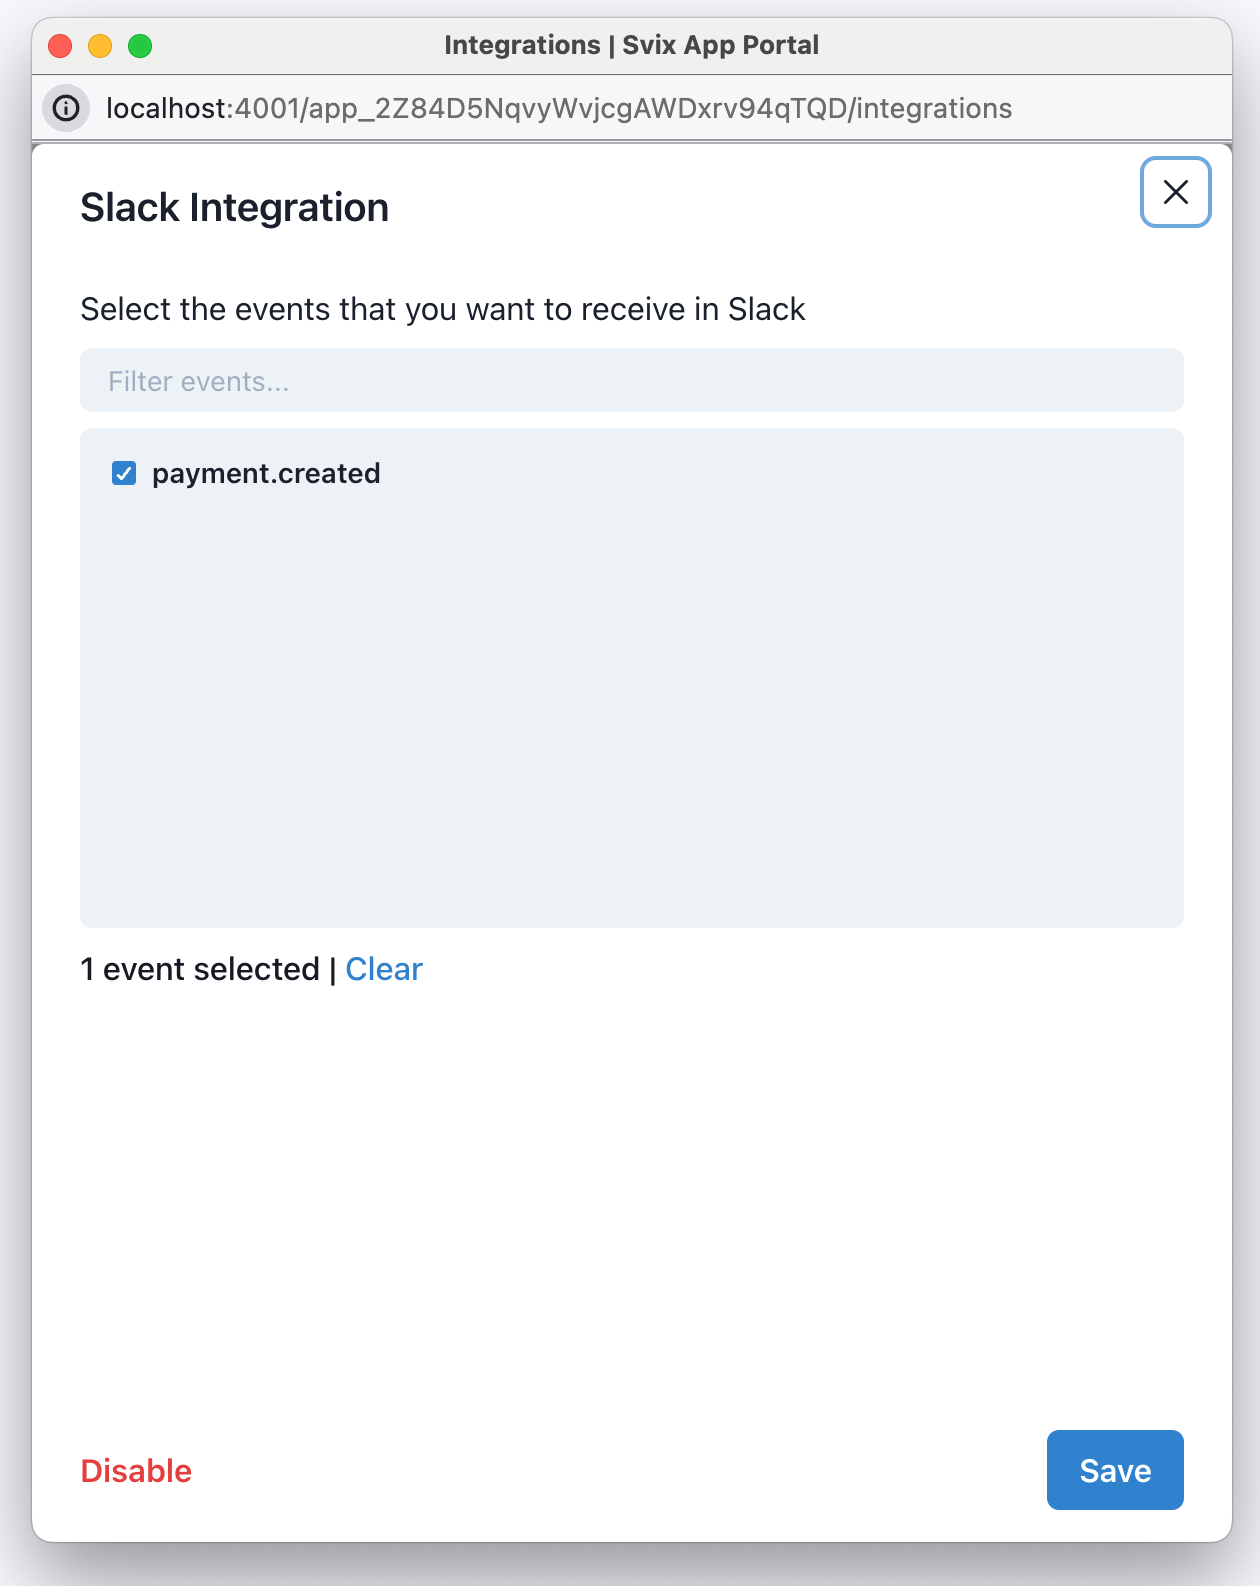
Task: Close the window with the red button
Action: pos(60,46)
